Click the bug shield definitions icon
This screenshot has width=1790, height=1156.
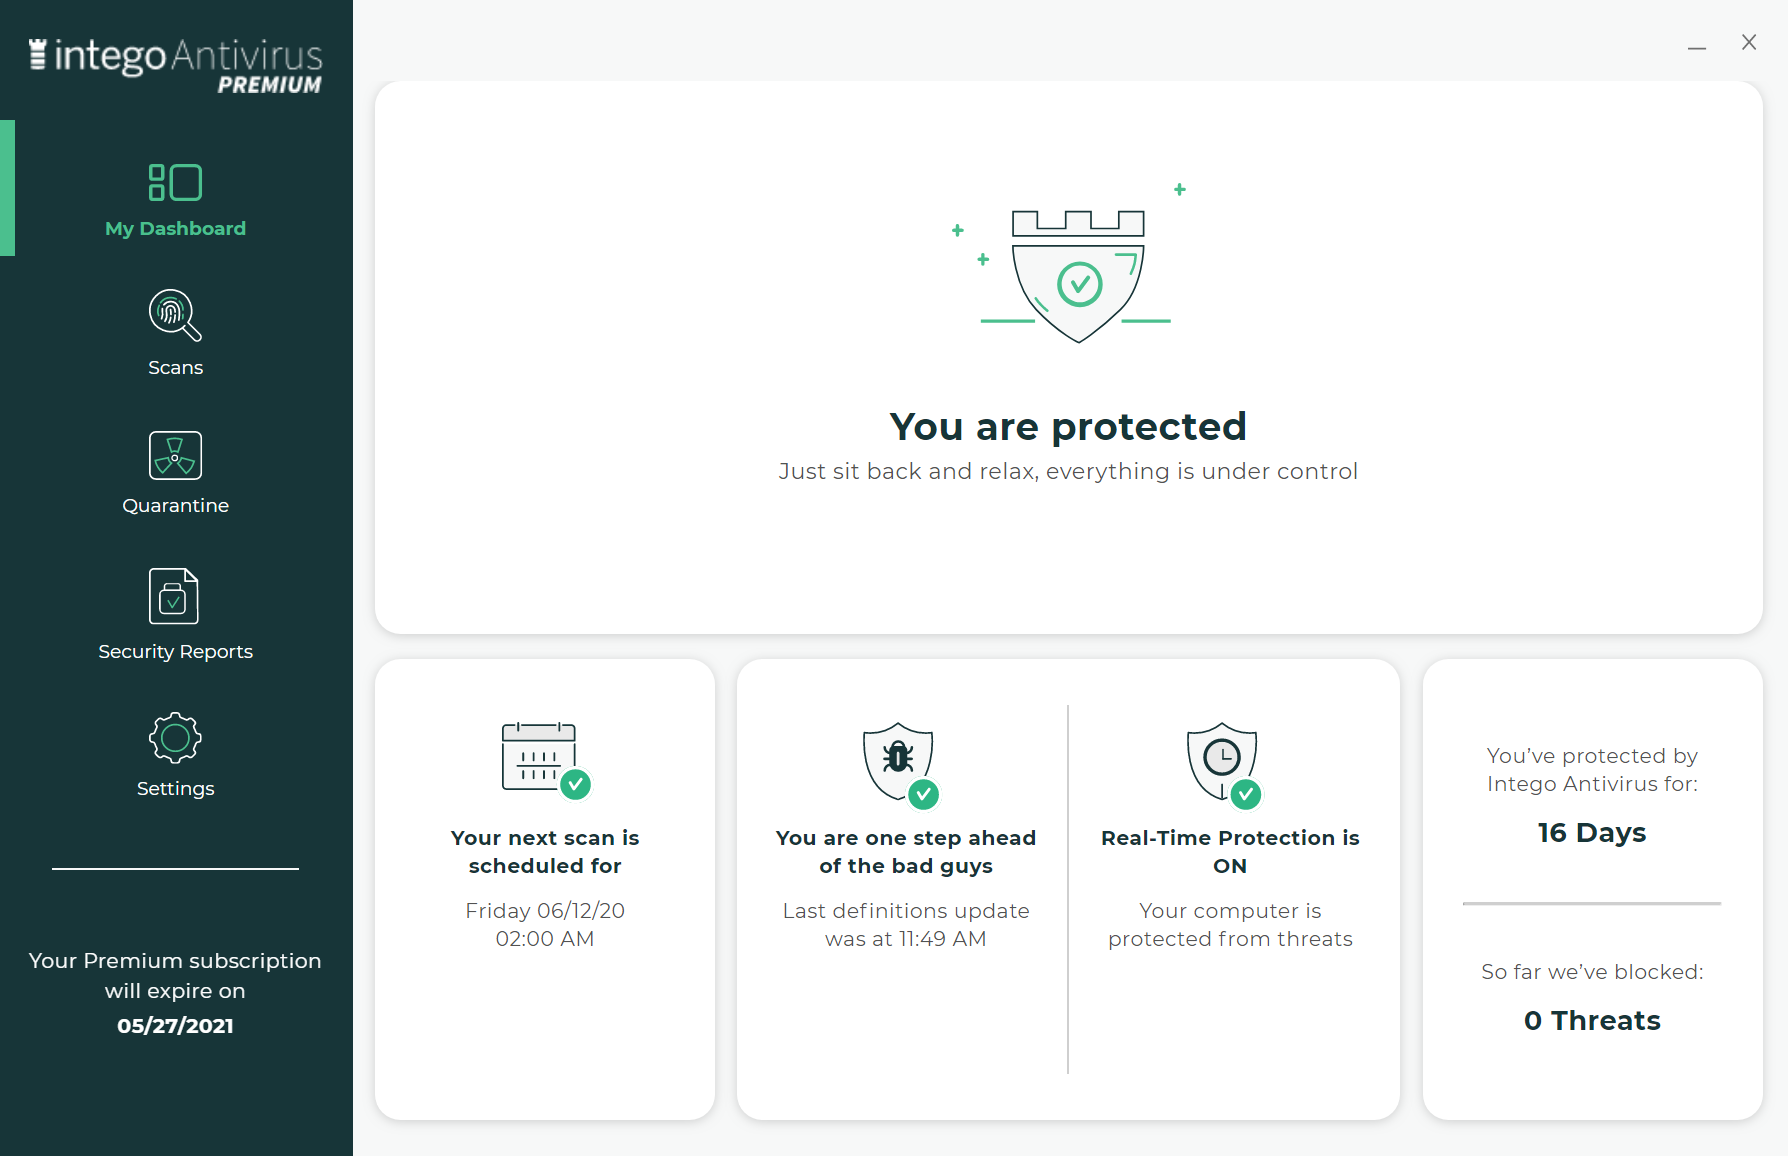coord(900,765)
